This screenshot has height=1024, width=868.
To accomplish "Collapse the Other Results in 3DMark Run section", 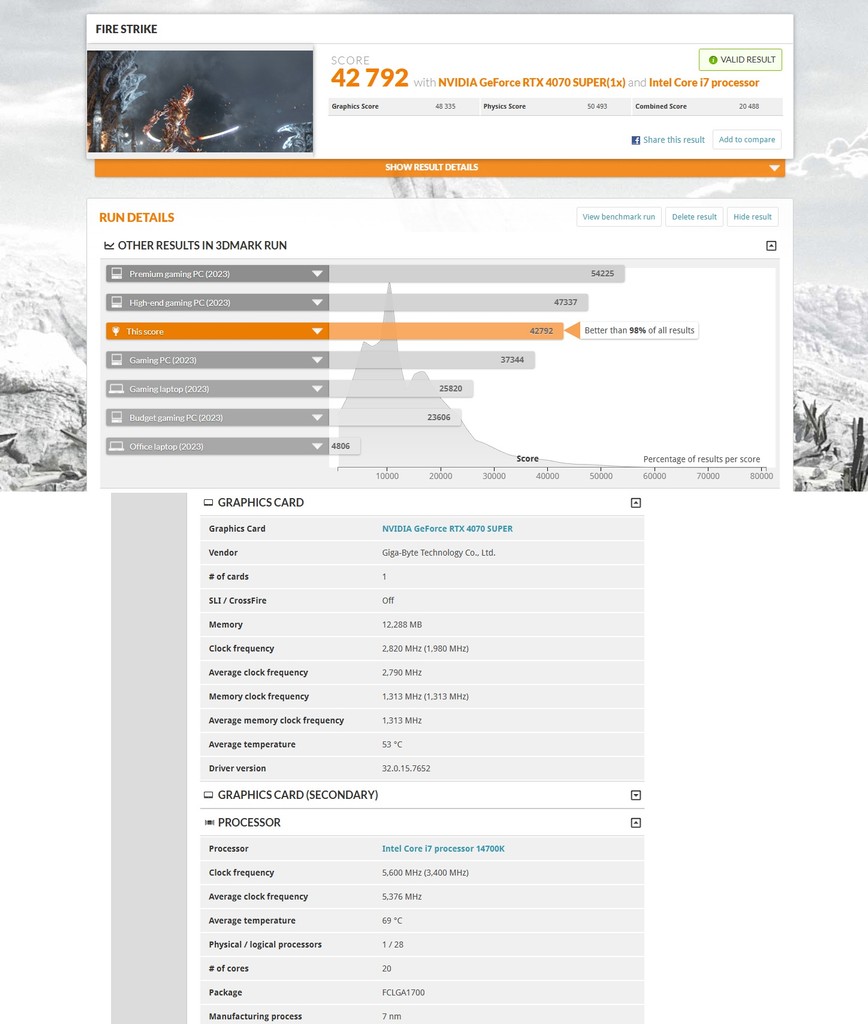I will coord(771,246).
